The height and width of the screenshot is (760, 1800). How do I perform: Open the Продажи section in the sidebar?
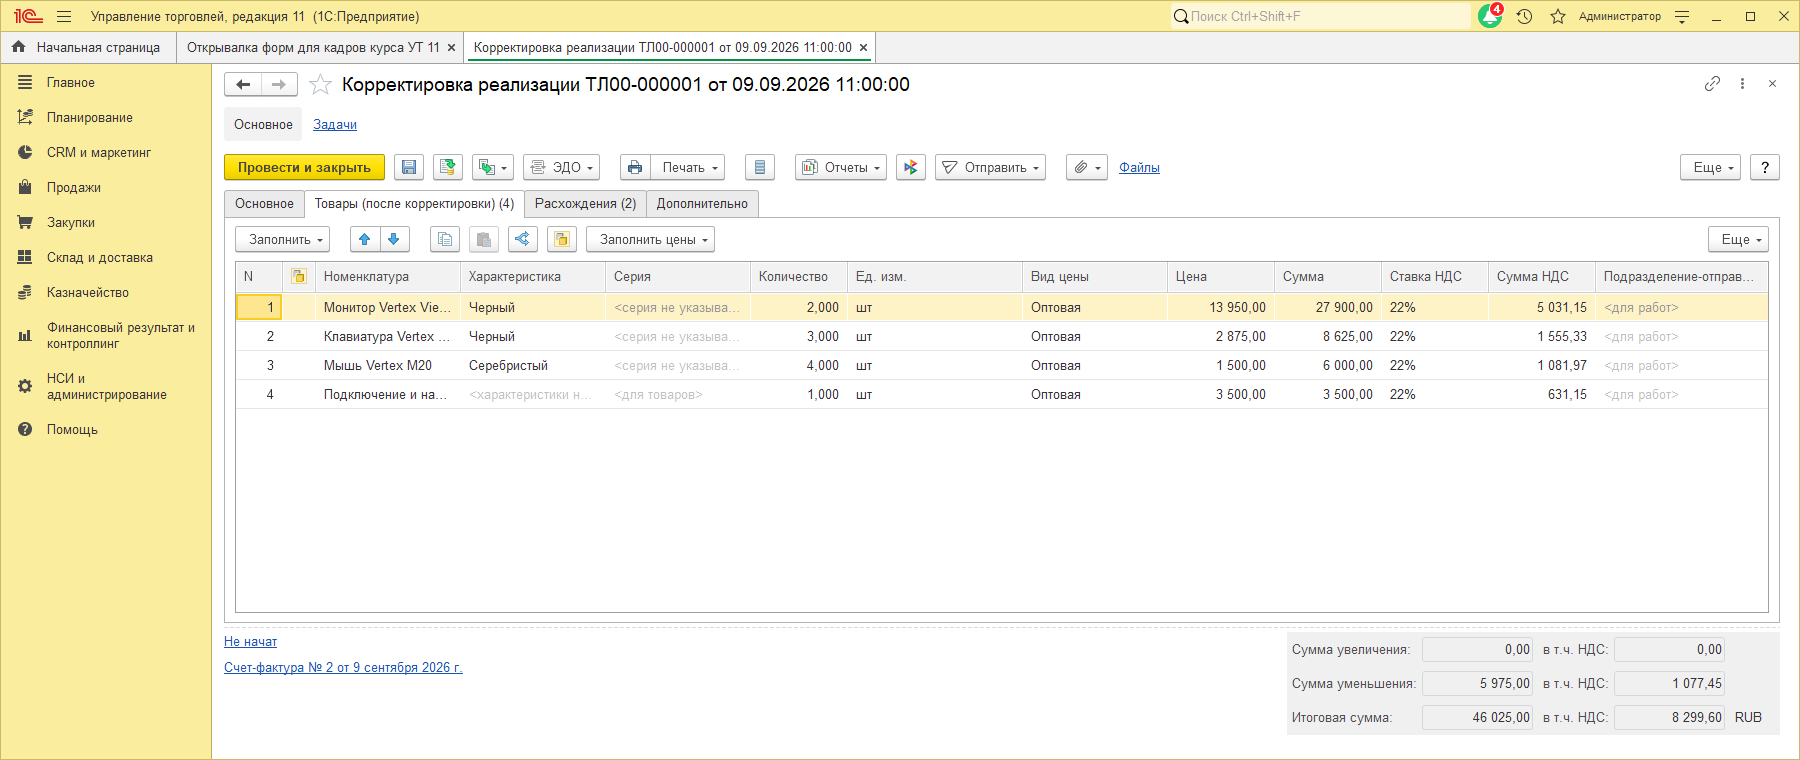click(x=74, y=188)
